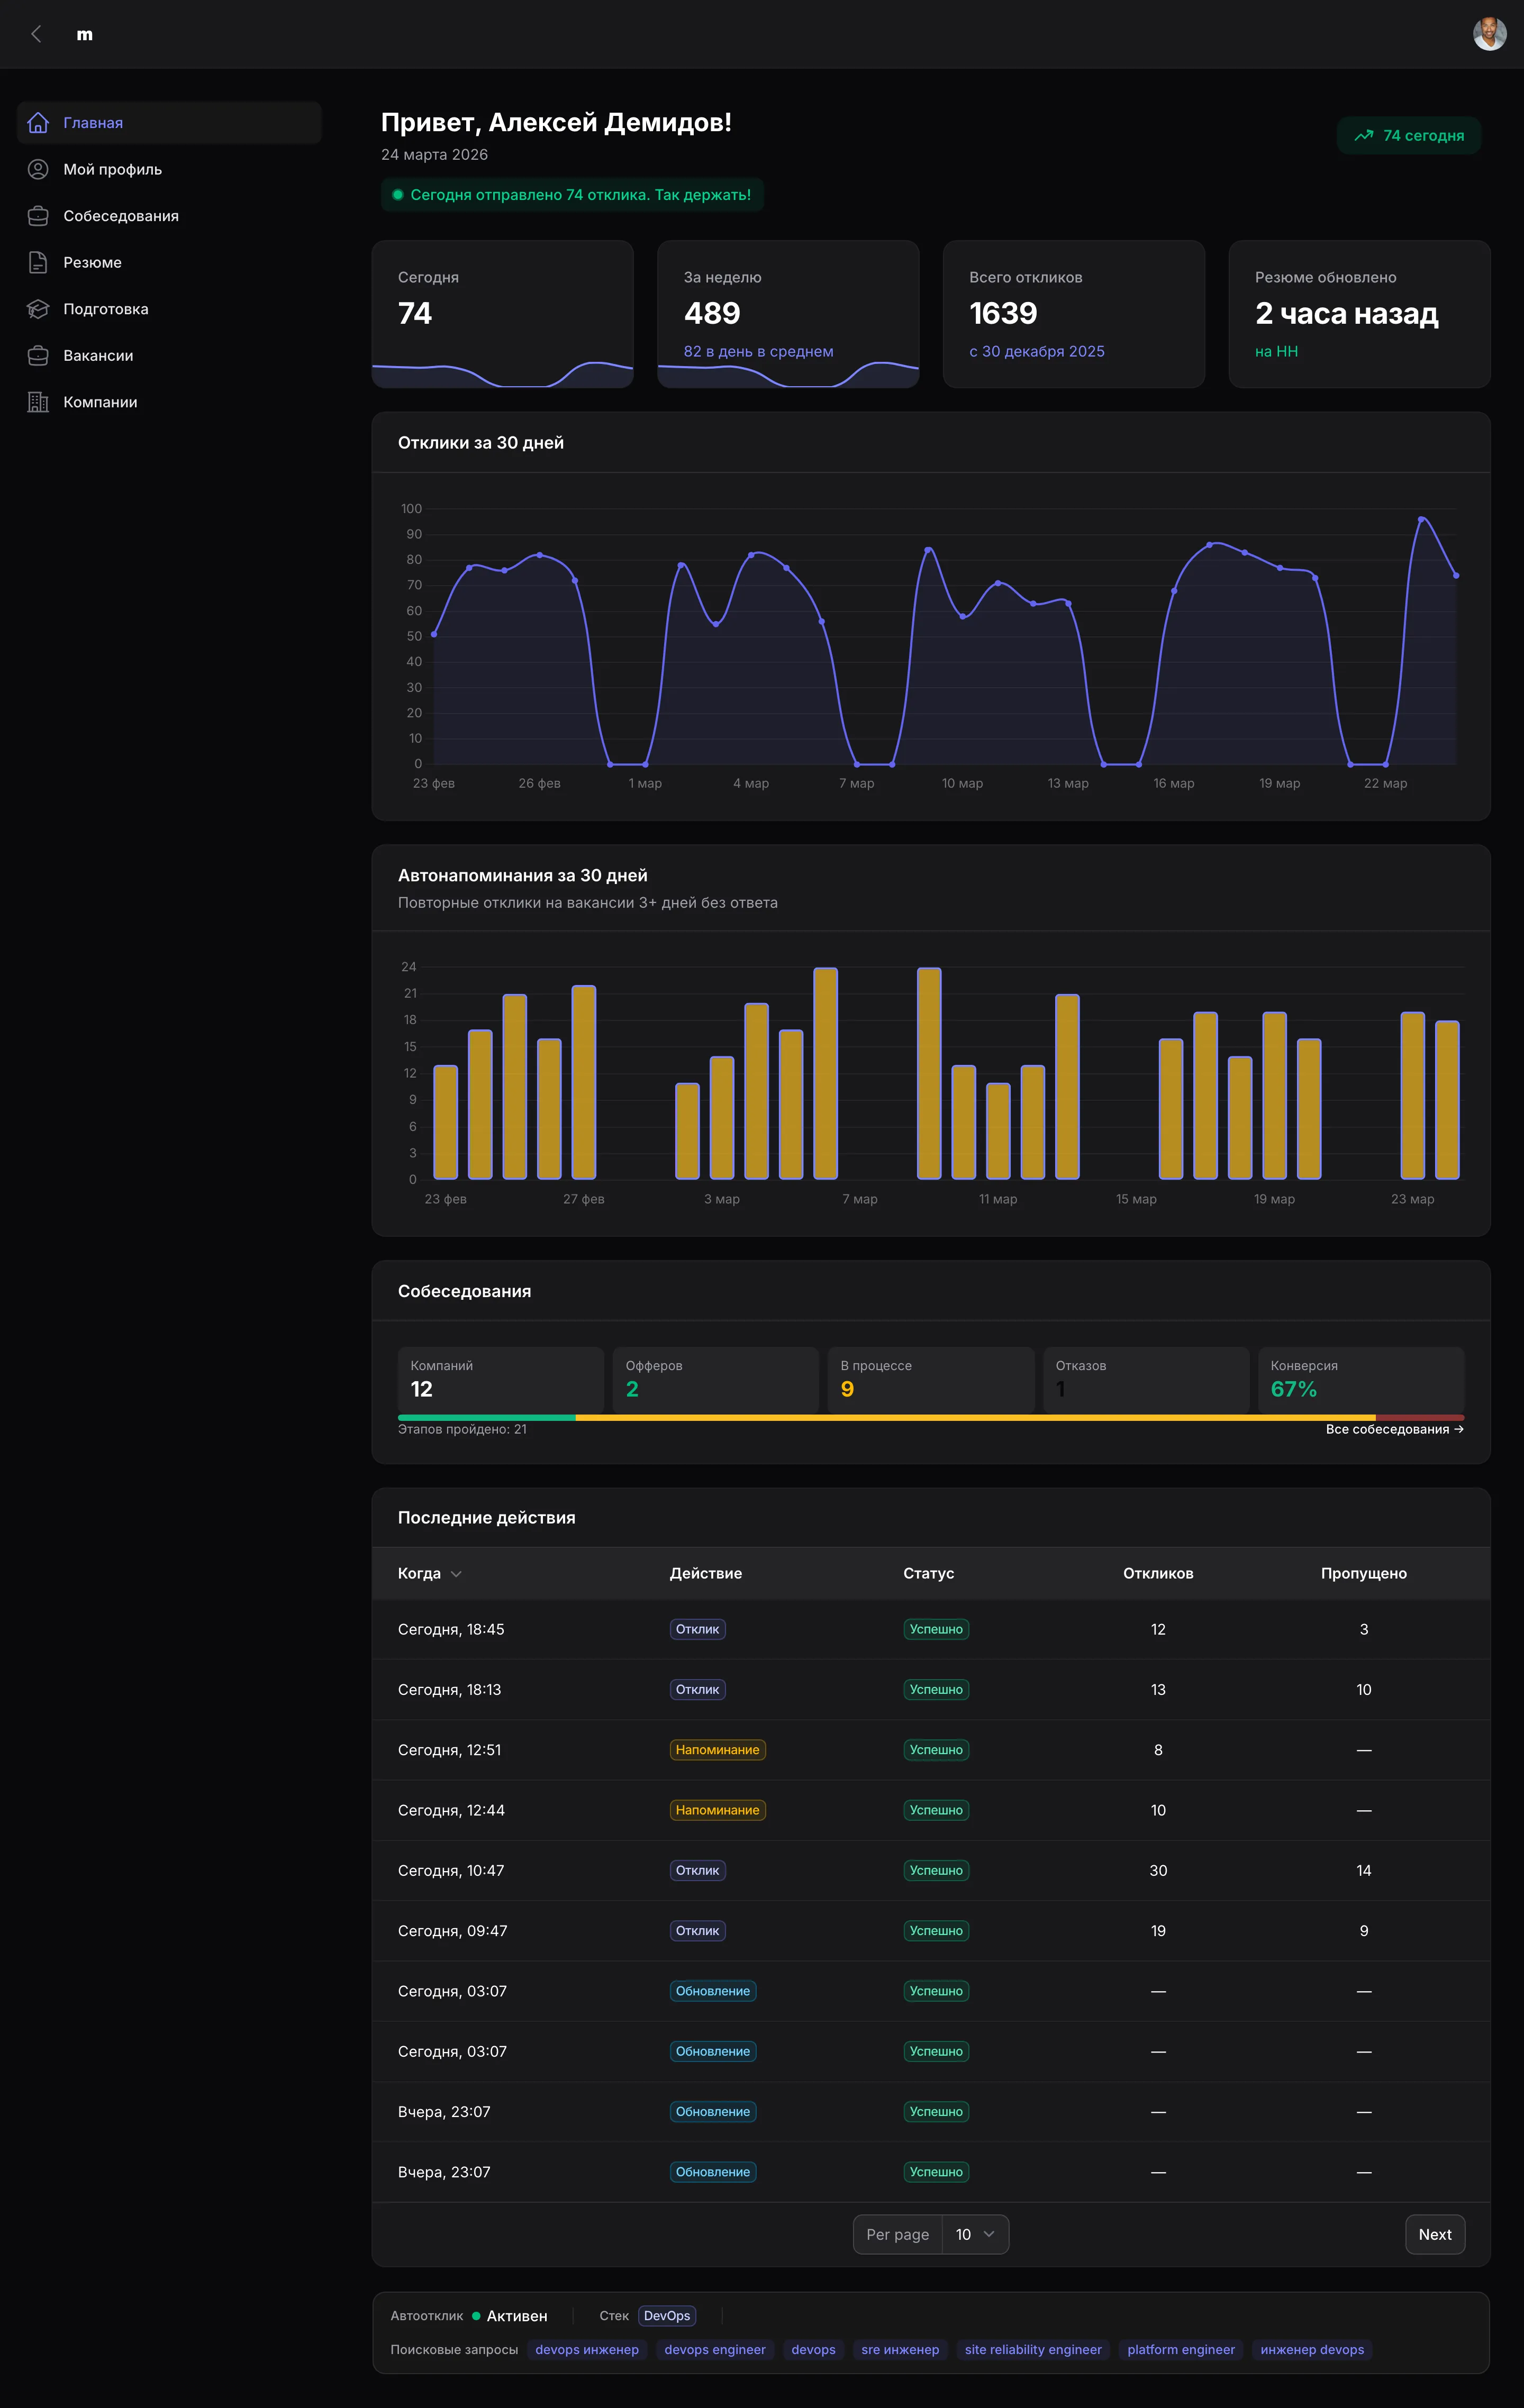
Task: Sort table by Когда column chevron
Action: (456, 1574)
